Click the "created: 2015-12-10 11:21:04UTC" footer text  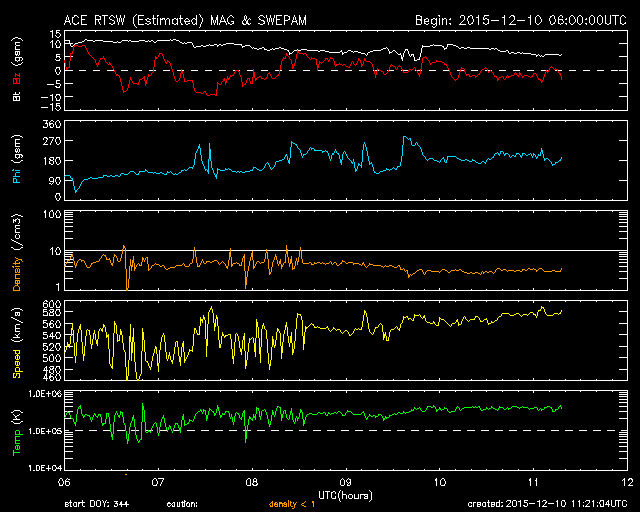click(x=547, y=504)
